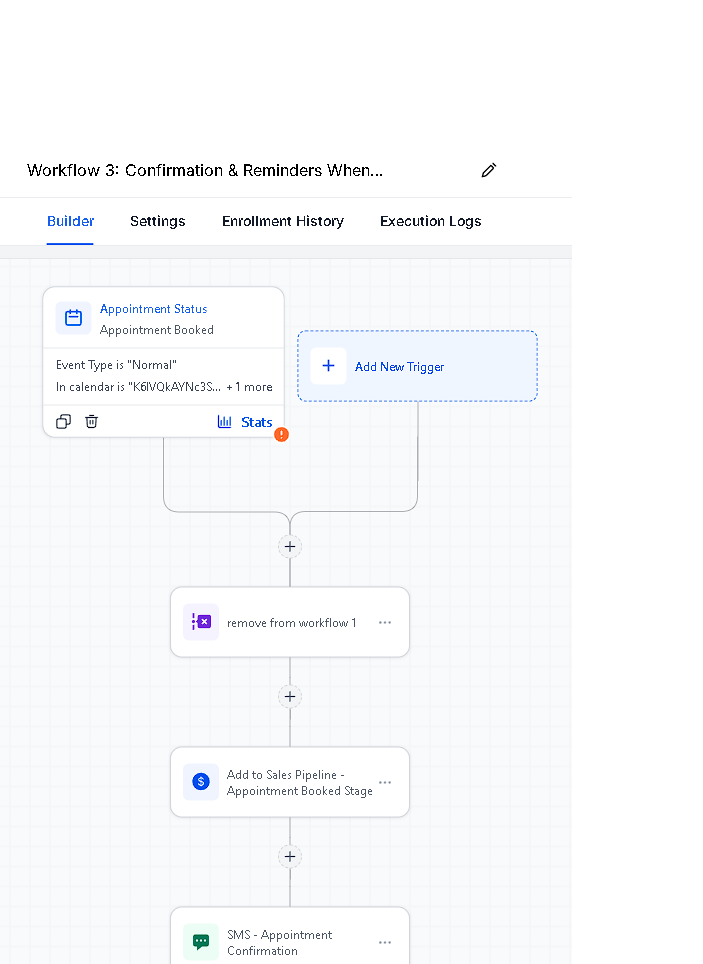
Task: Click the calendar filter showing '+ 1 more'
Action: point(164,387)
